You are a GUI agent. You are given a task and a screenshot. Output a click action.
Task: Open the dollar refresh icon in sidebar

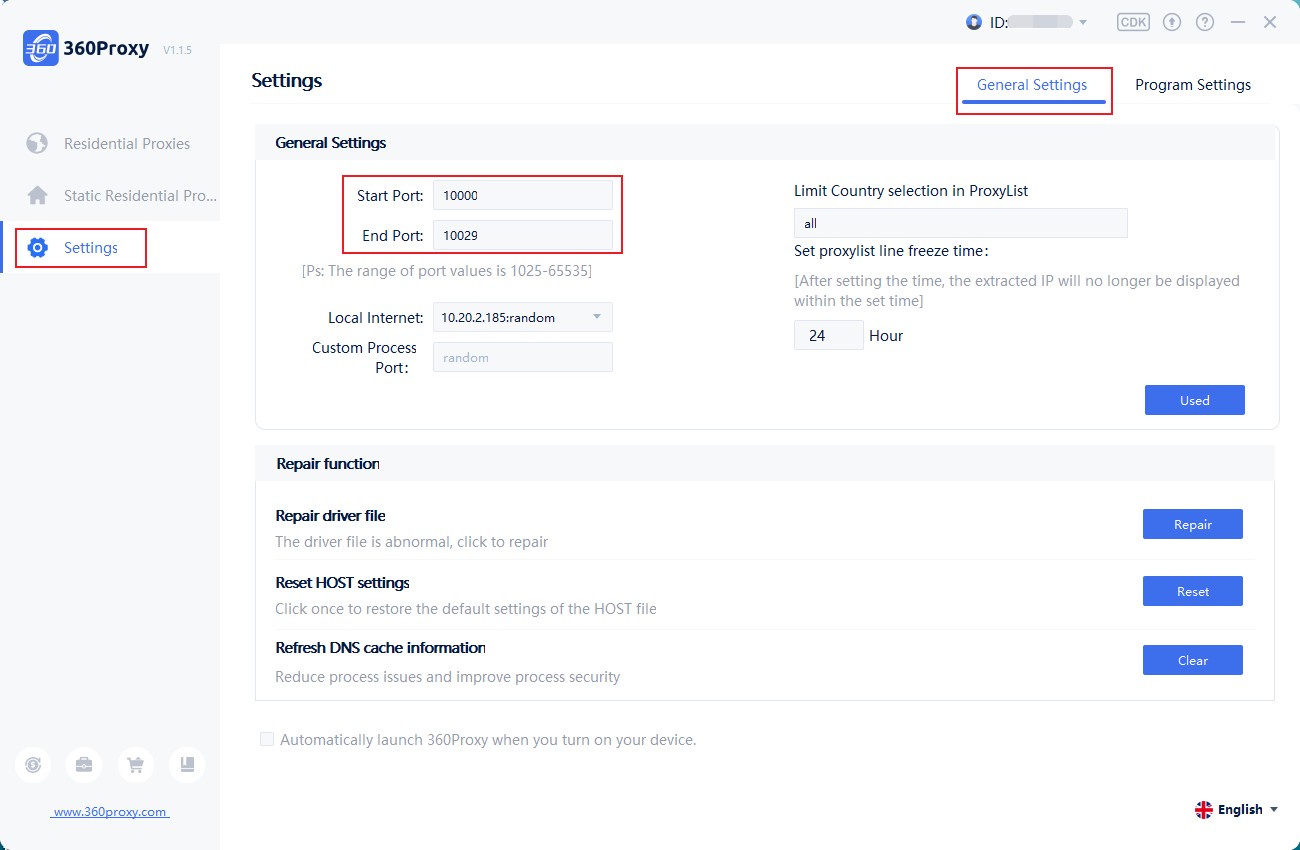coord(33,765)
